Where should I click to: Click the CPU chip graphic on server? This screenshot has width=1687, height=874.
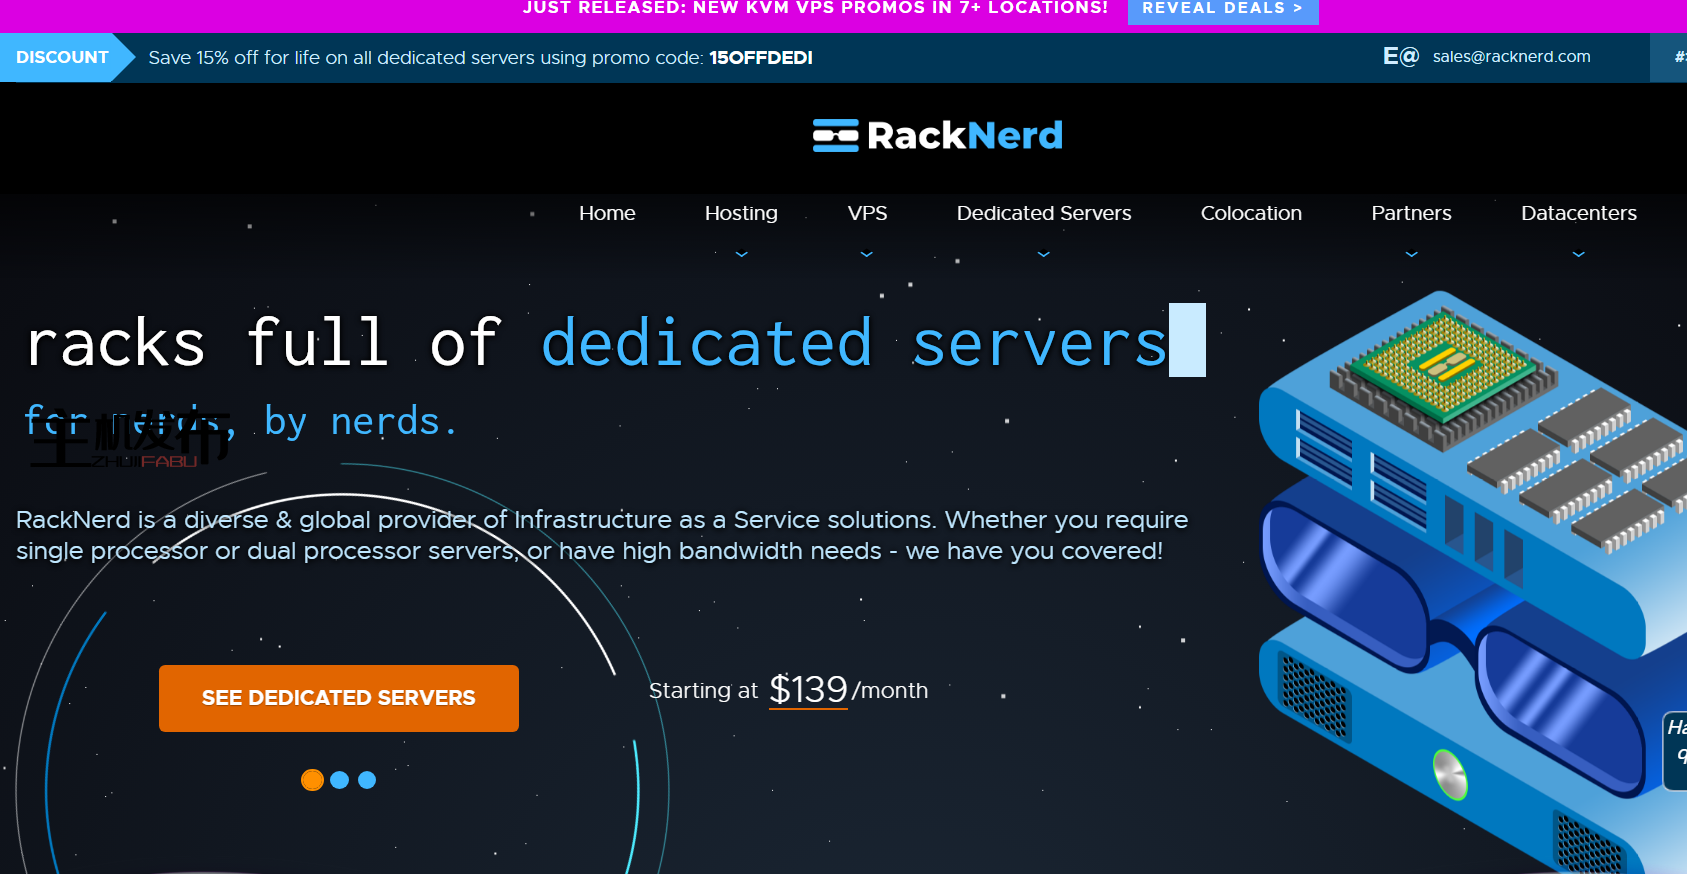(1442, 368)
